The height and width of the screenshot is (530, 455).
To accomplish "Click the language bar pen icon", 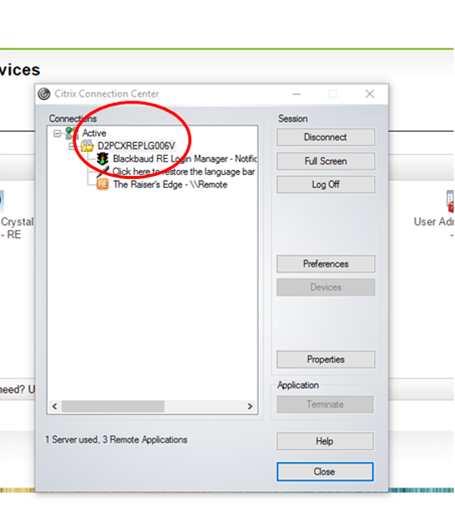I will pyautogui.click(x=103, y=171).
